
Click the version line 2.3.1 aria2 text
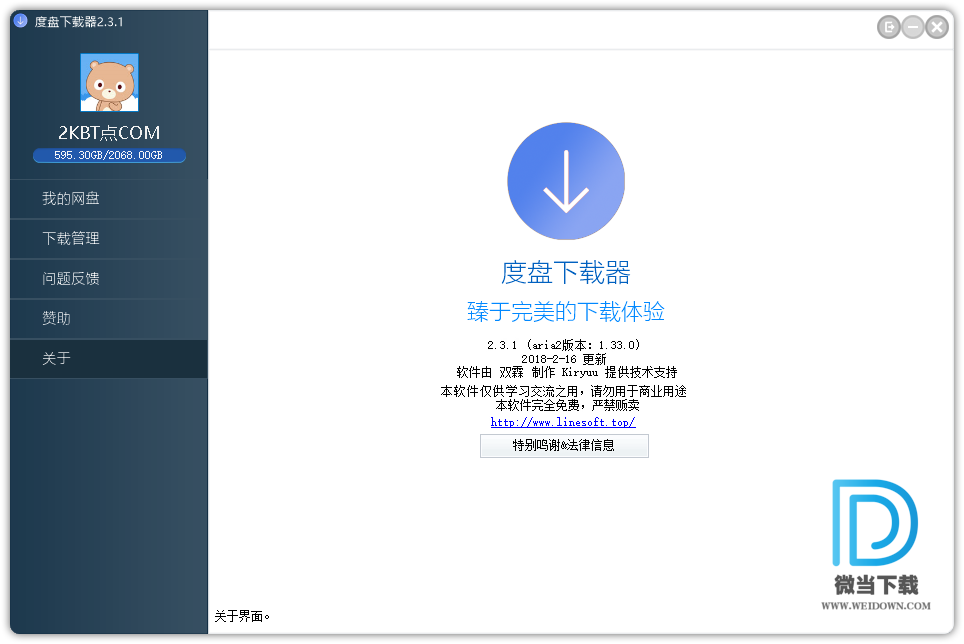(563, 345)
